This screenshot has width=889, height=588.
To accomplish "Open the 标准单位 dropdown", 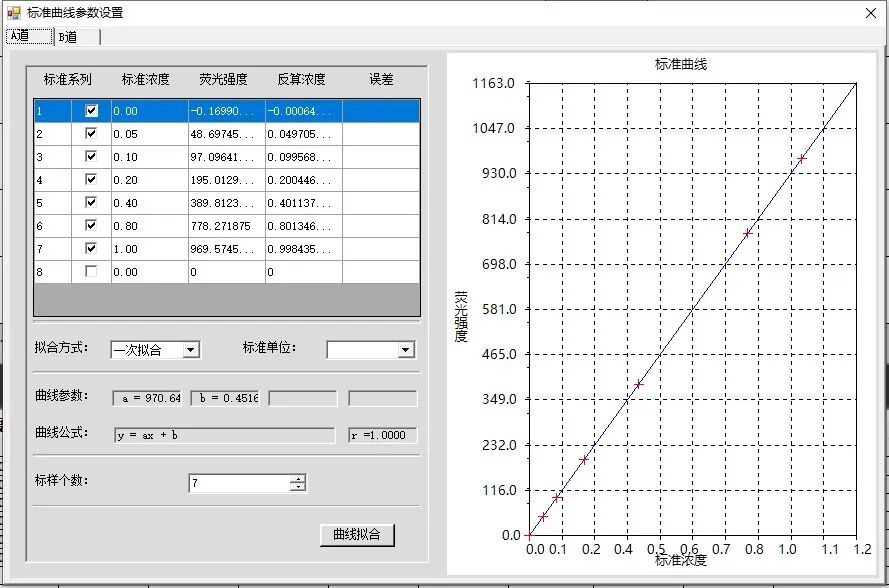I will [371, 350].
